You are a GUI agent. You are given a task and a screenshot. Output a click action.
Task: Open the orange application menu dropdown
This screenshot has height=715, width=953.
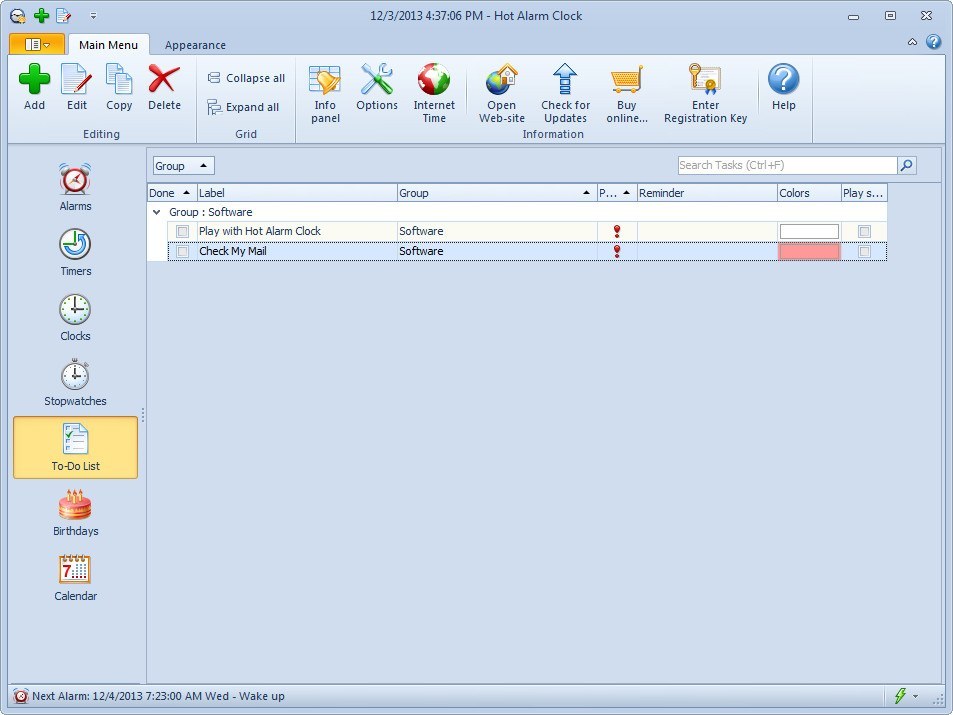(x=37, y=45)
